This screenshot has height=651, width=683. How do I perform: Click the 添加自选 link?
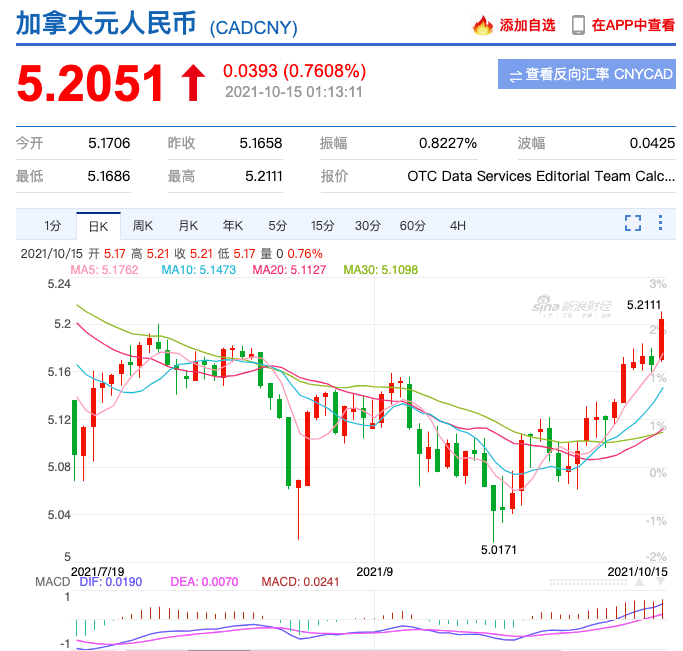tap(527, 25)
